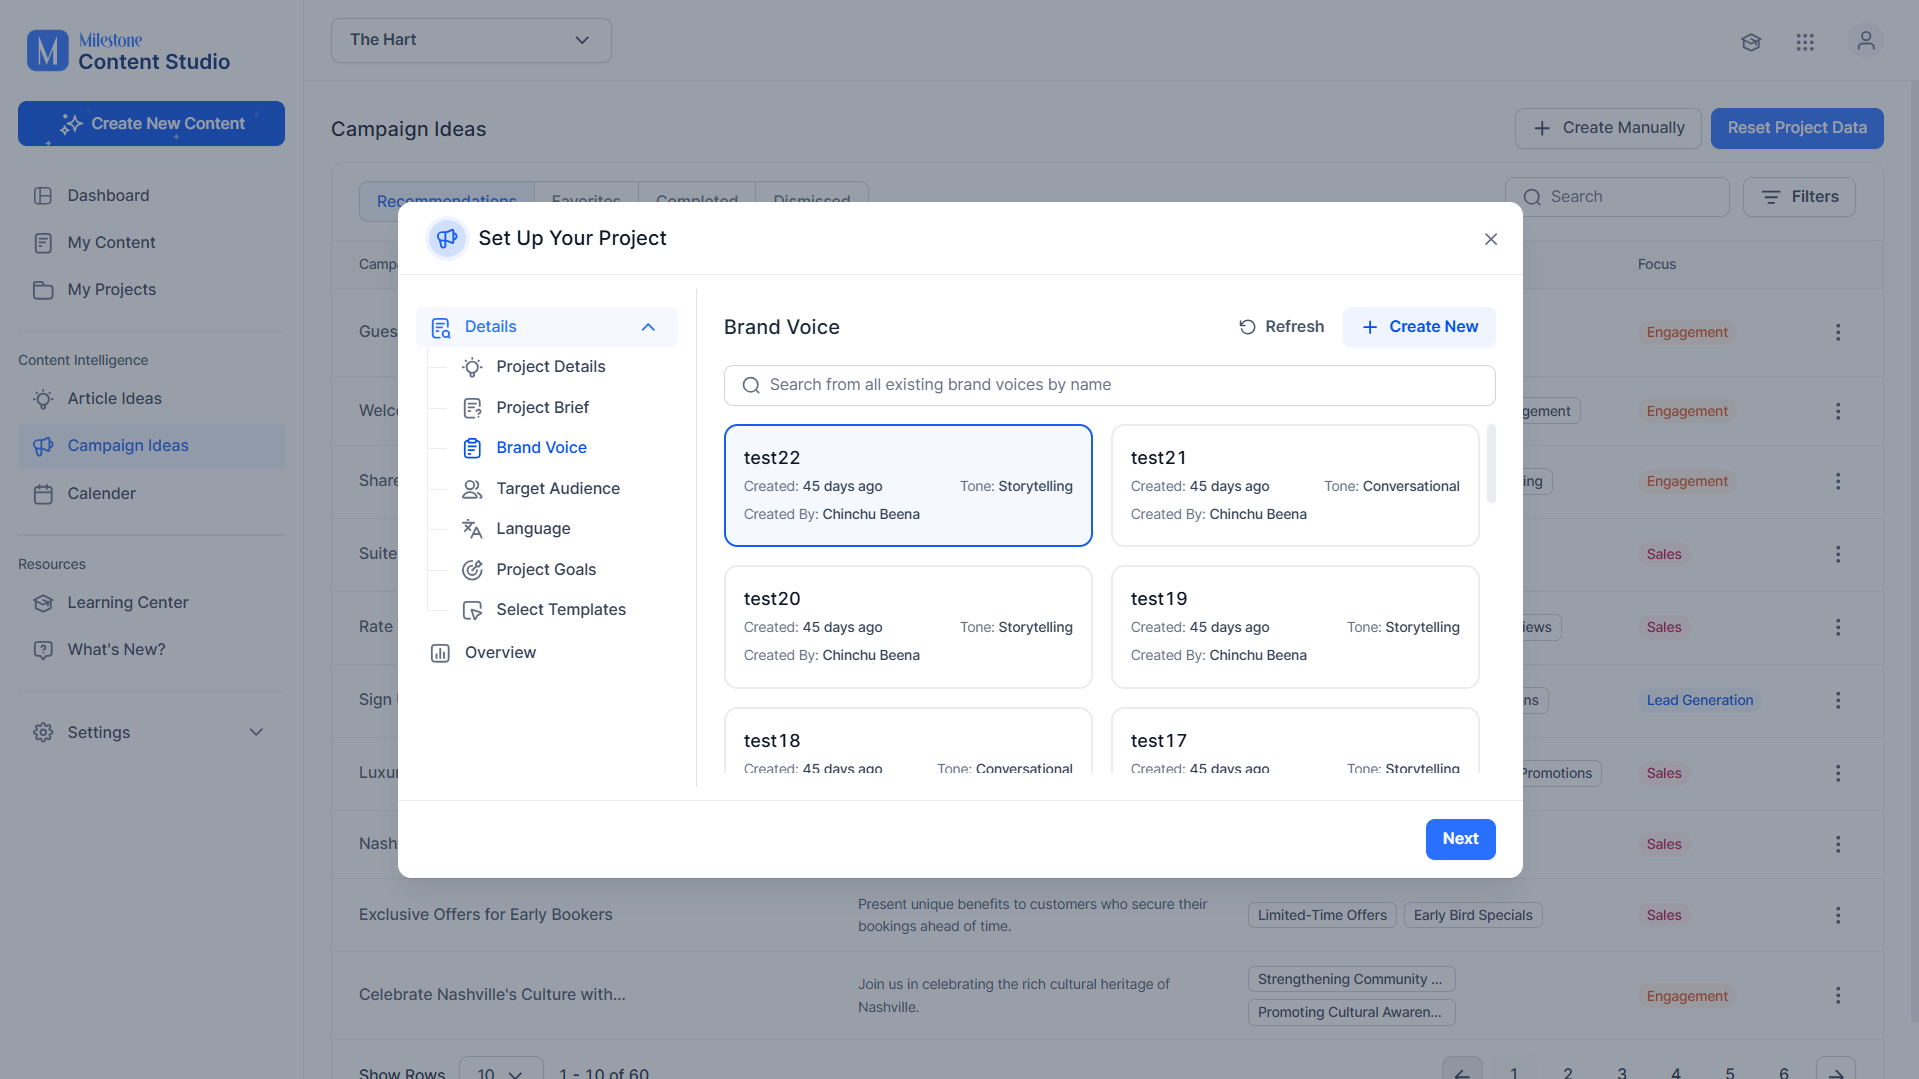Image resolution: width=1919 pixels, height=1079 pixels.
Task: Click Reset Project Data button
Action: [1797, 128]
